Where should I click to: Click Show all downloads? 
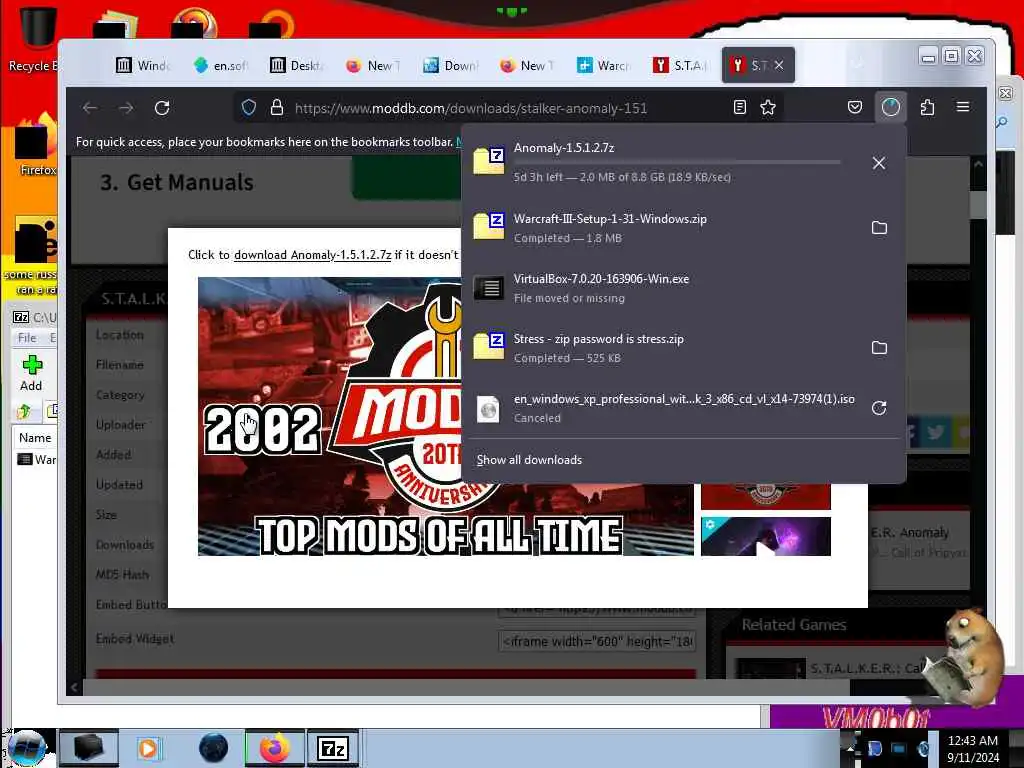529,460
